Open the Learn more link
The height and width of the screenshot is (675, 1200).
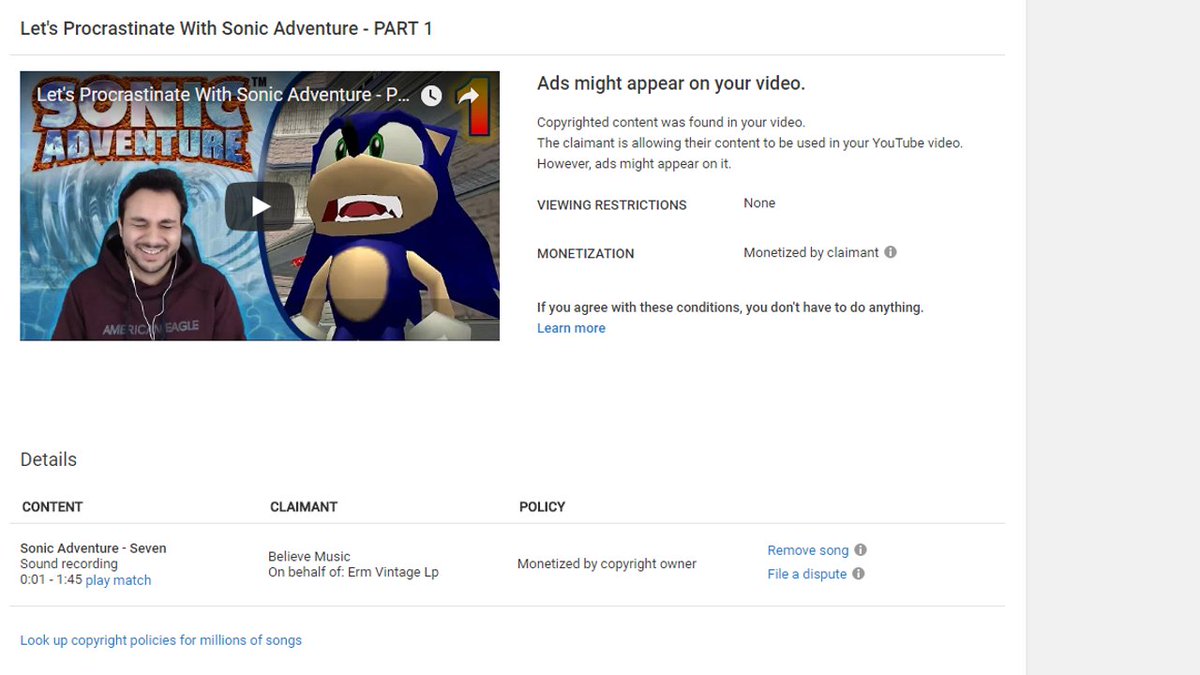571,328
